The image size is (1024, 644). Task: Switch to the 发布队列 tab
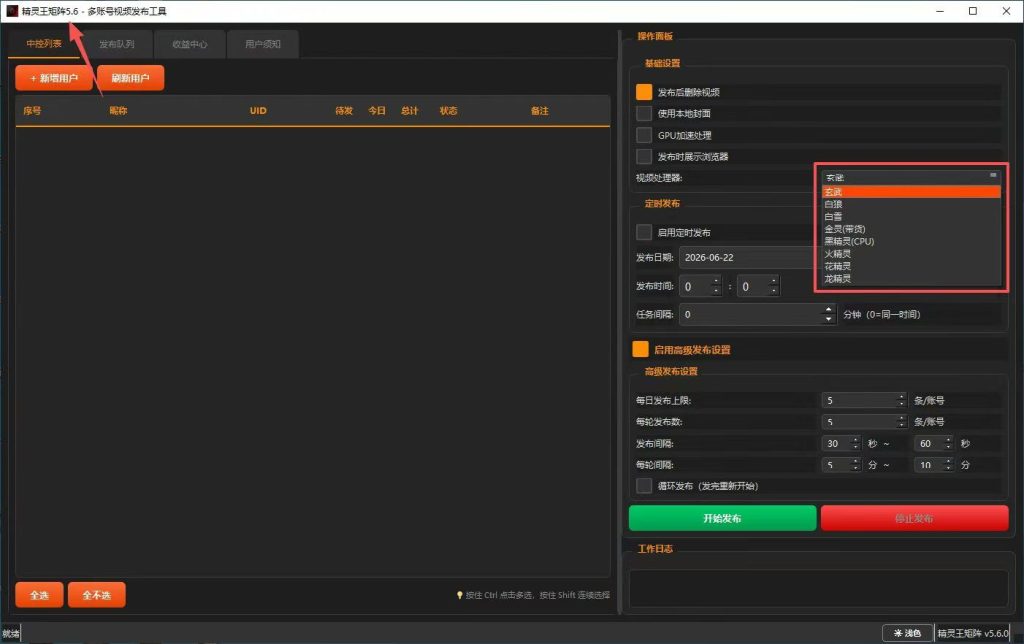click(117, 44)
